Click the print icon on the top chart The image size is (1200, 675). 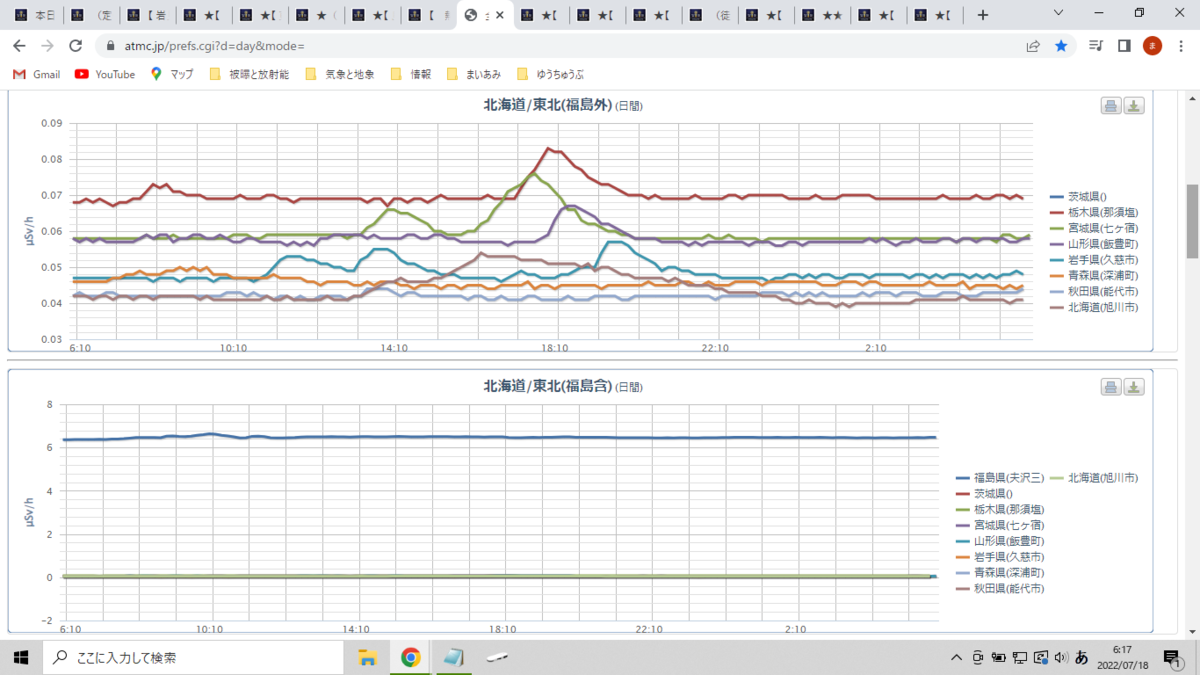(1110, 106)
